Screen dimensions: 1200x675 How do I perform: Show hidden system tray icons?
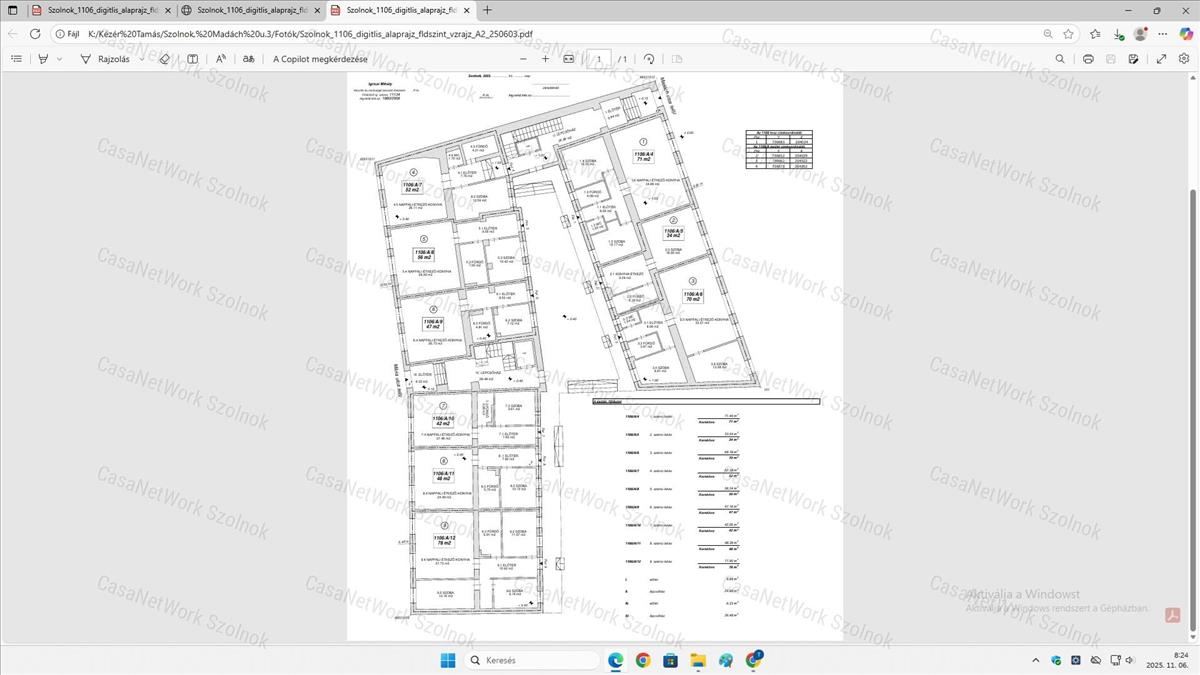(x=1037, y=660)
